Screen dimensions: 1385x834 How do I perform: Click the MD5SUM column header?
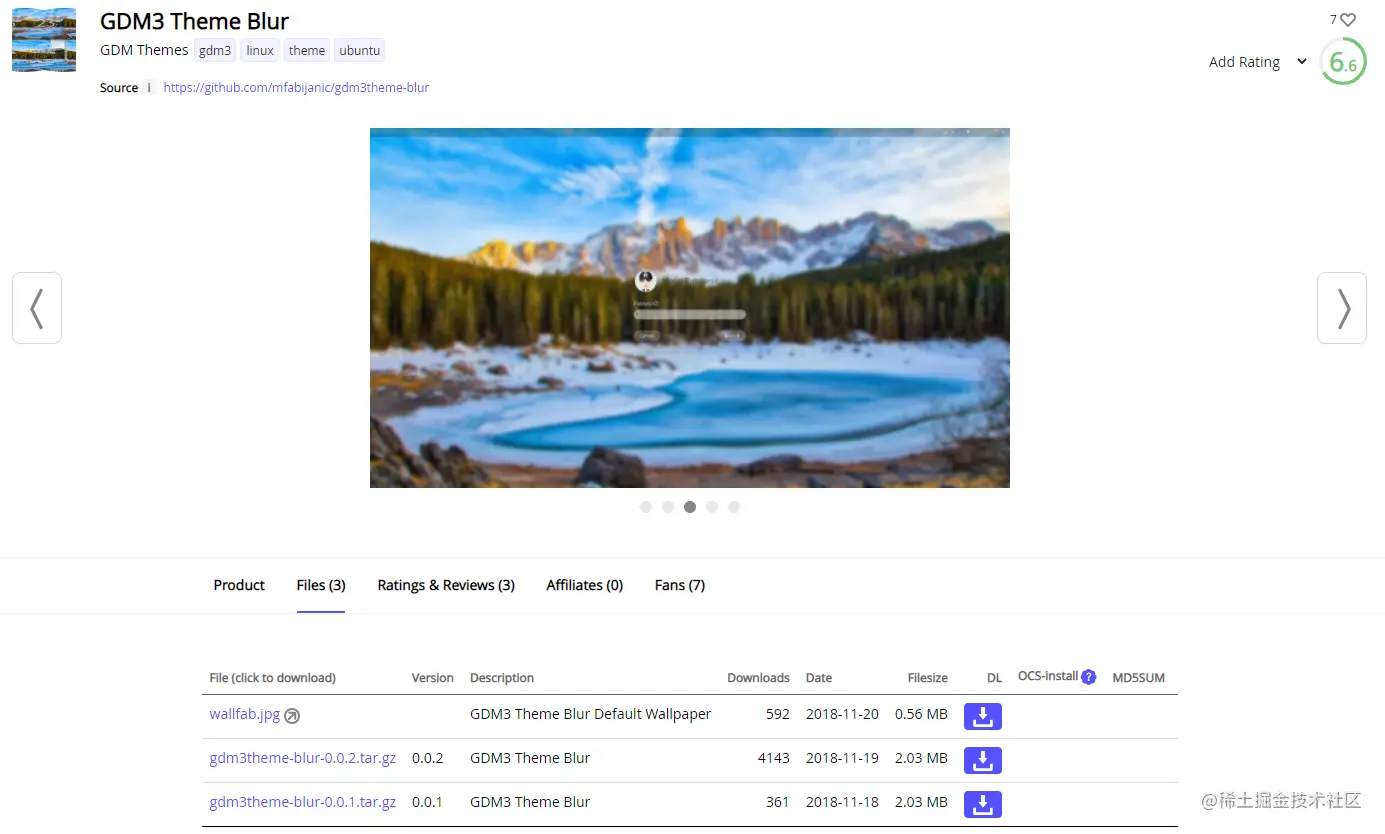tap(1139, 678)
